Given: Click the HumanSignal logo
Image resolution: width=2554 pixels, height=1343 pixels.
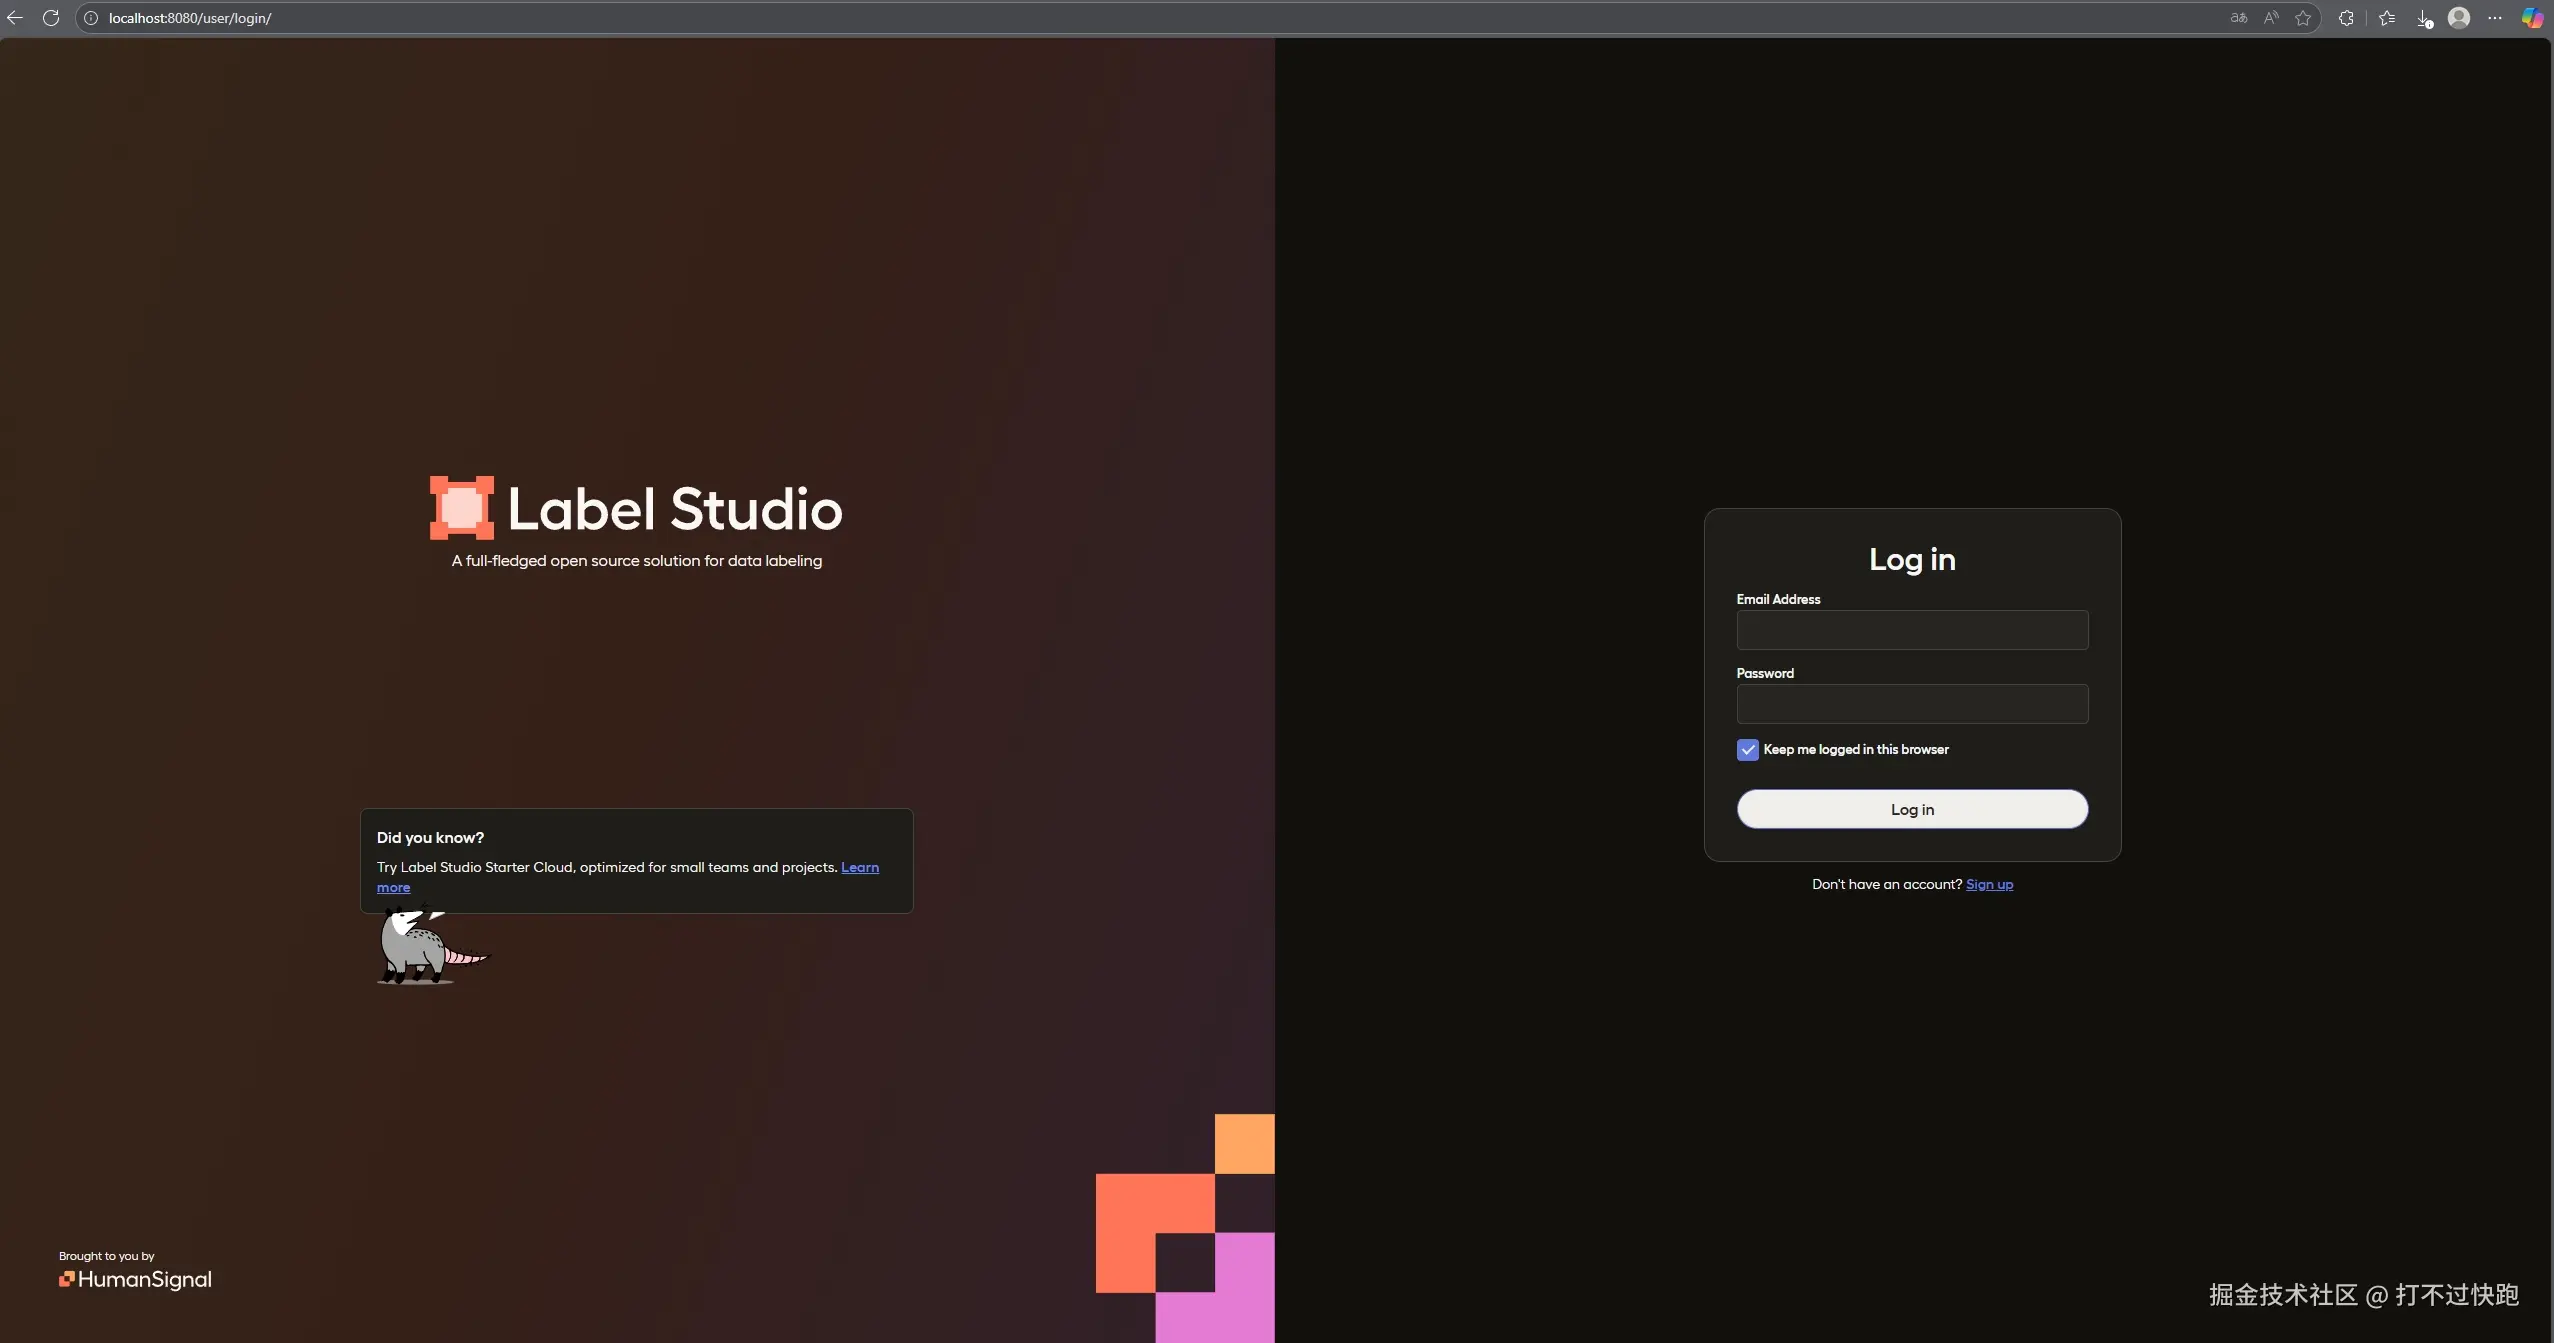Looking at the screenshot, I should click(x=135, y=1279).
